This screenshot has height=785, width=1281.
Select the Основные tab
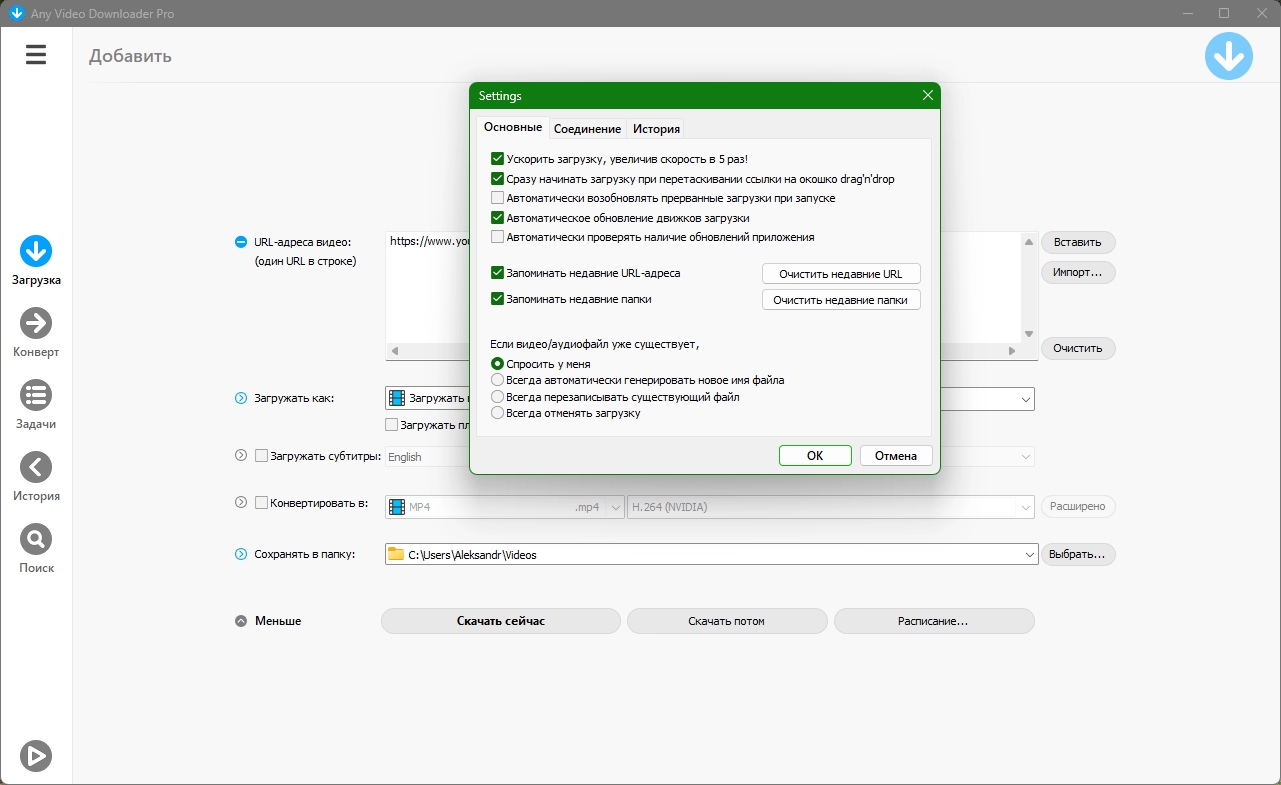(x=512, y=127)
